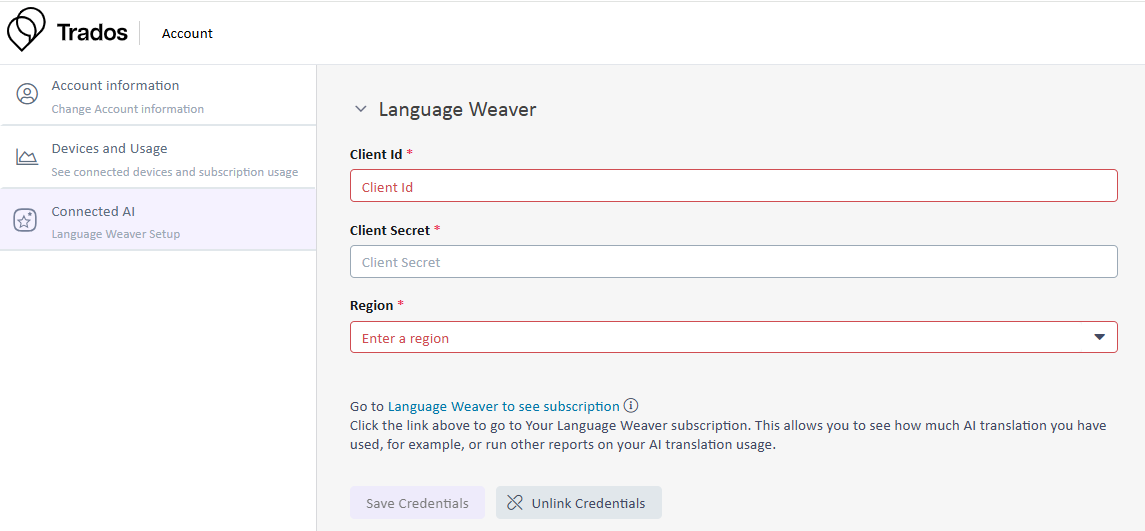
Task: Click the Connected AI star icon
Action: pyautogui.click(x=25, y=220)
